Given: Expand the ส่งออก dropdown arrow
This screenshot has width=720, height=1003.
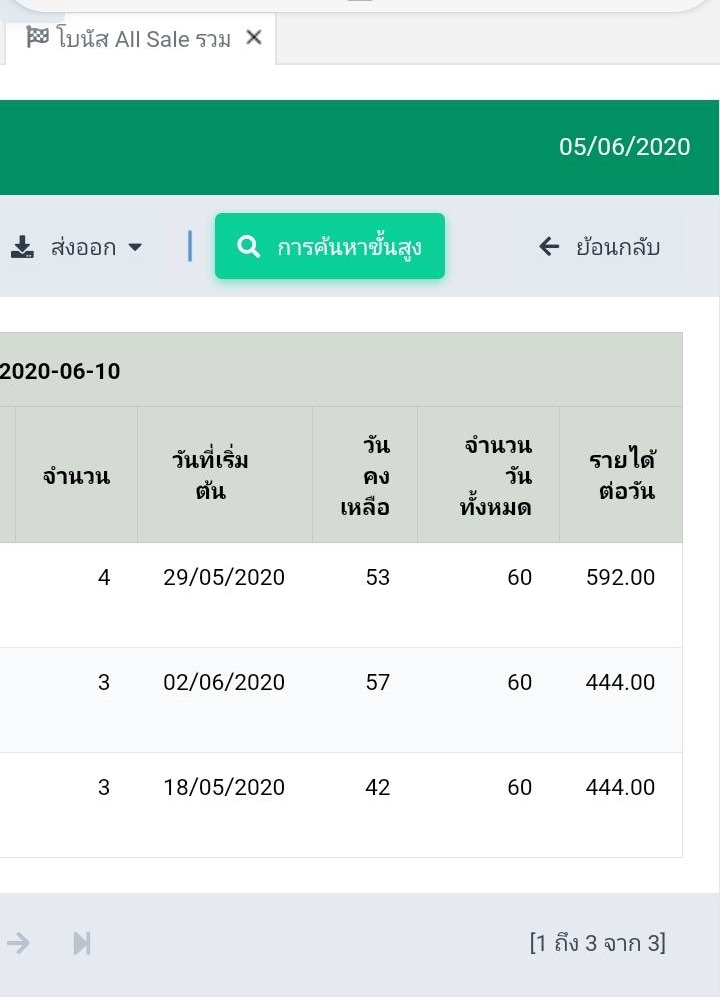Looking at the screenshot, I should [135, 247].
